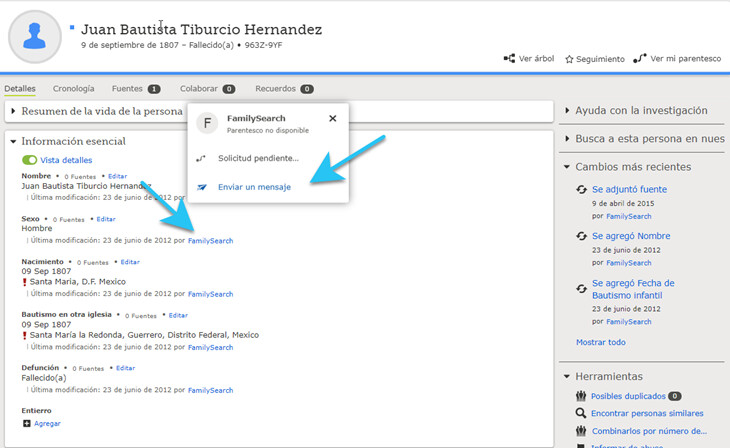
Task: Click the magnifier icon for Encontrar personas similares
Action: coord(581,413)
